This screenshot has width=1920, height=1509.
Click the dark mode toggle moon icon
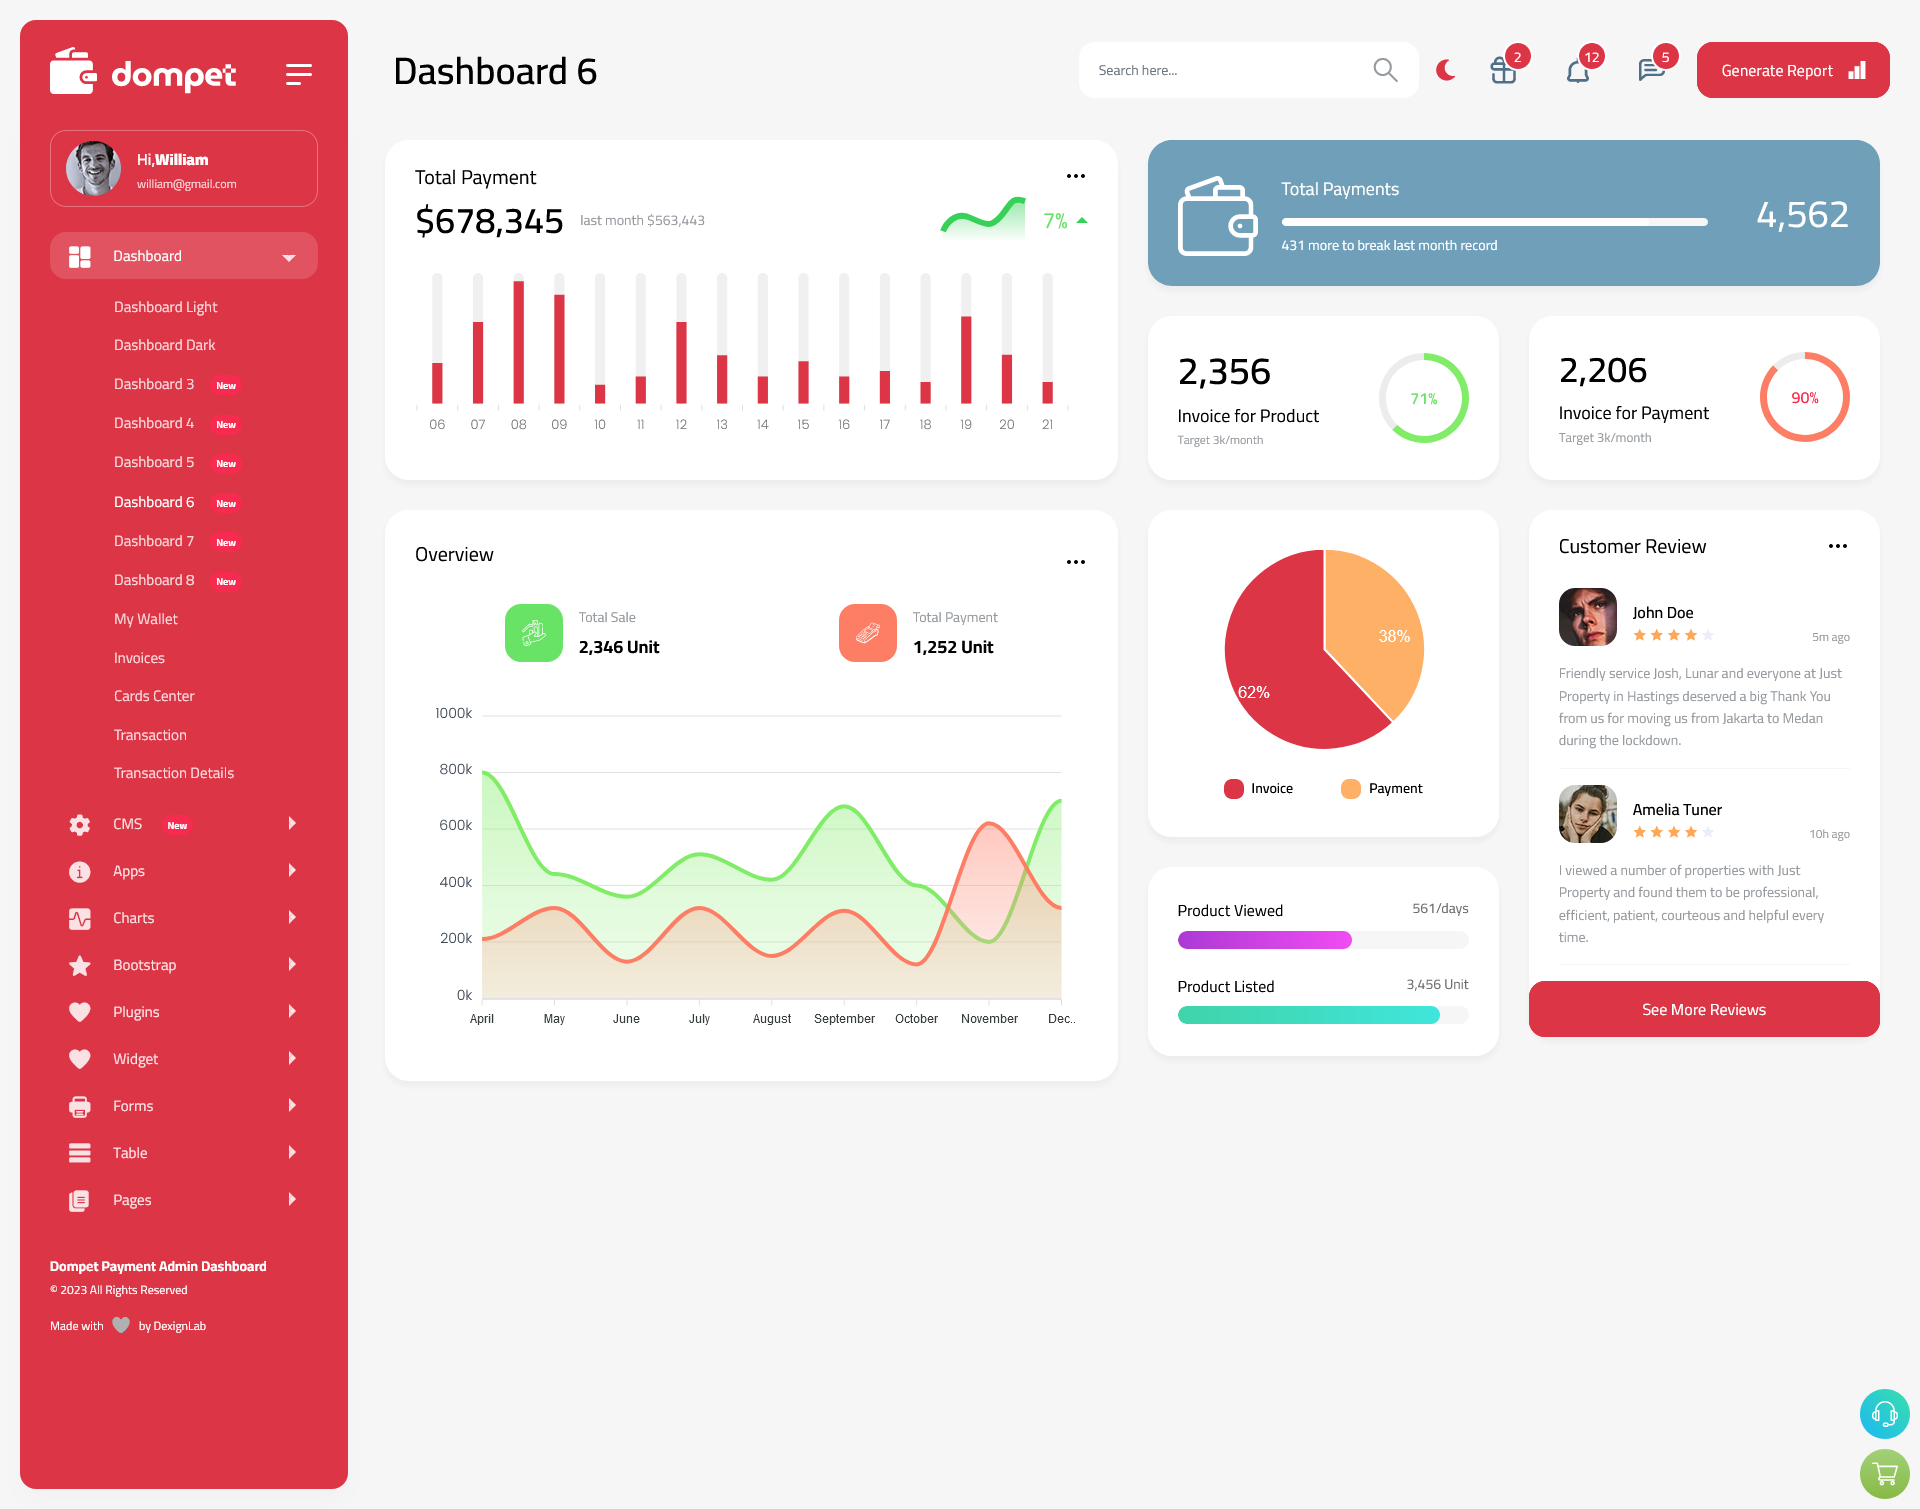tap(1446, 70)
